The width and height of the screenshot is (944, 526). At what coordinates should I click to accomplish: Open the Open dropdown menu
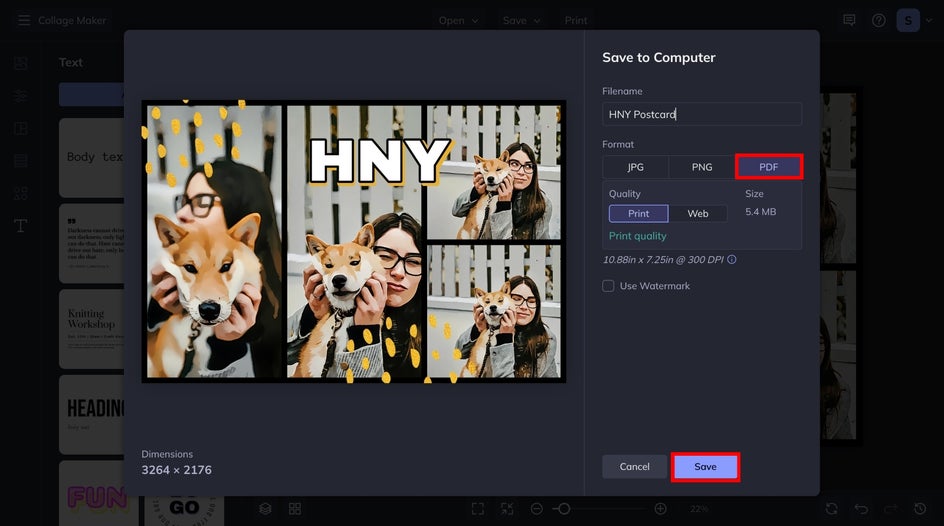pos(458,20)
